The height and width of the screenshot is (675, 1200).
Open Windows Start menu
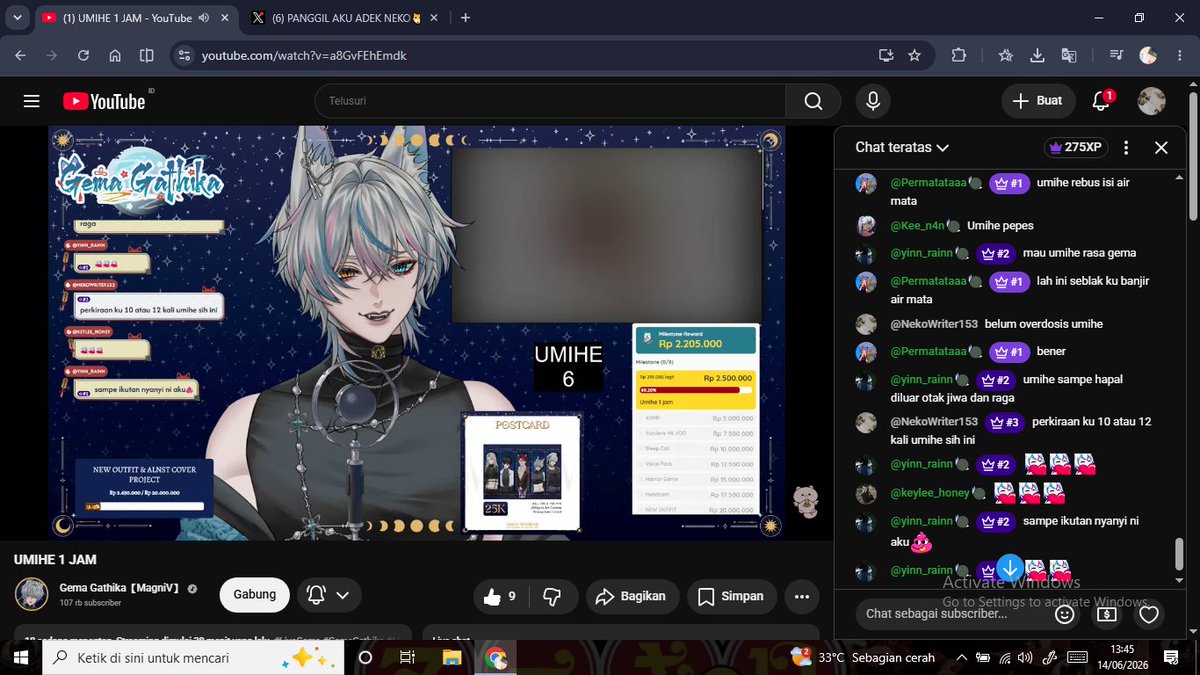pyautogui.click(x=21, y=657)
